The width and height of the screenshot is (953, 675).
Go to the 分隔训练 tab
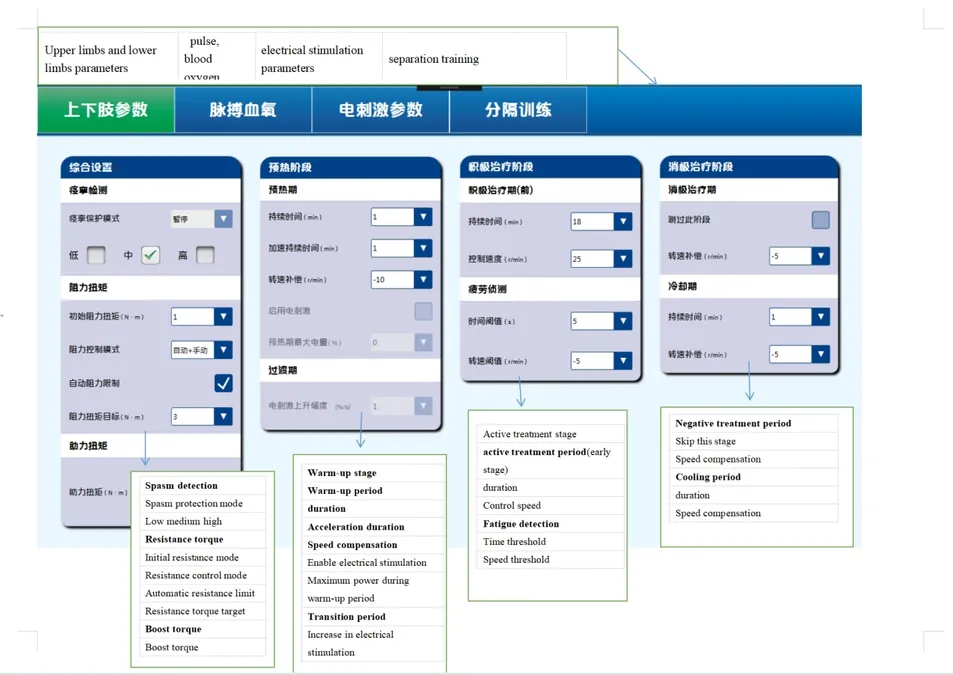pyautogui.click(x=518, y=110)
